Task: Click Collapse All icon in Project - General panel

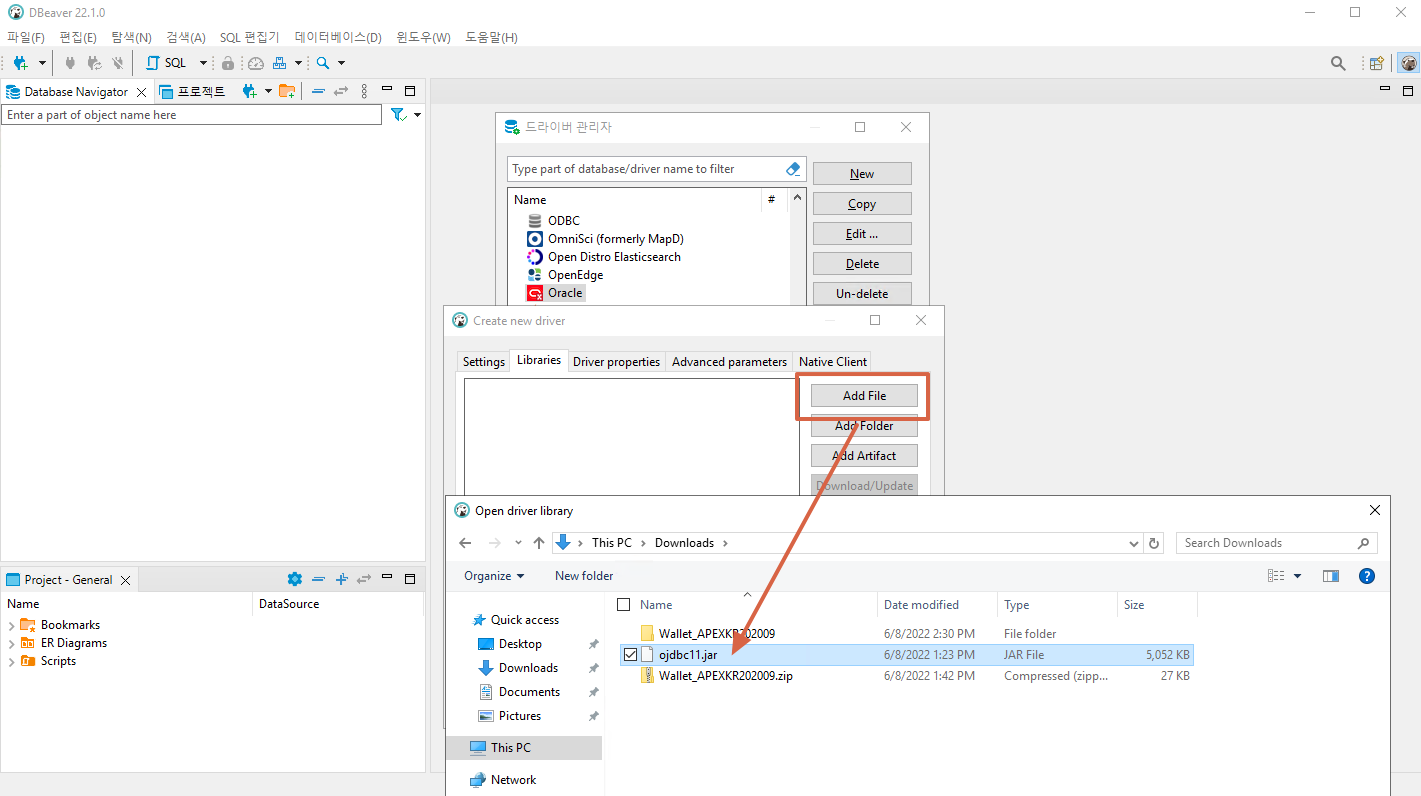Action: coord(318,579)
